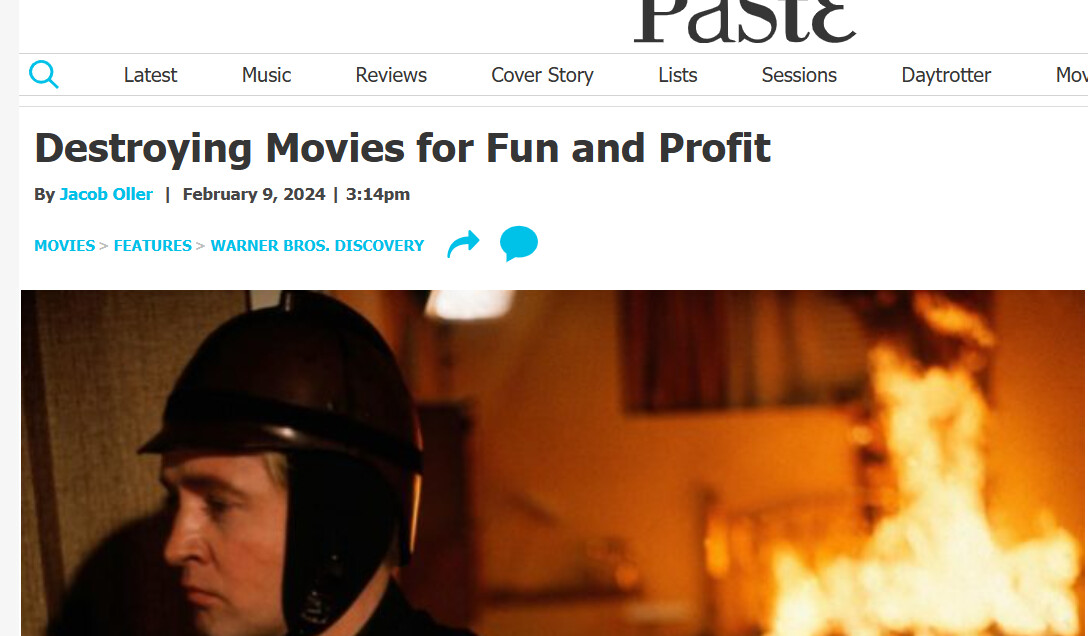
Task: Open the Reviews nav item
Action: click(391, 75)
